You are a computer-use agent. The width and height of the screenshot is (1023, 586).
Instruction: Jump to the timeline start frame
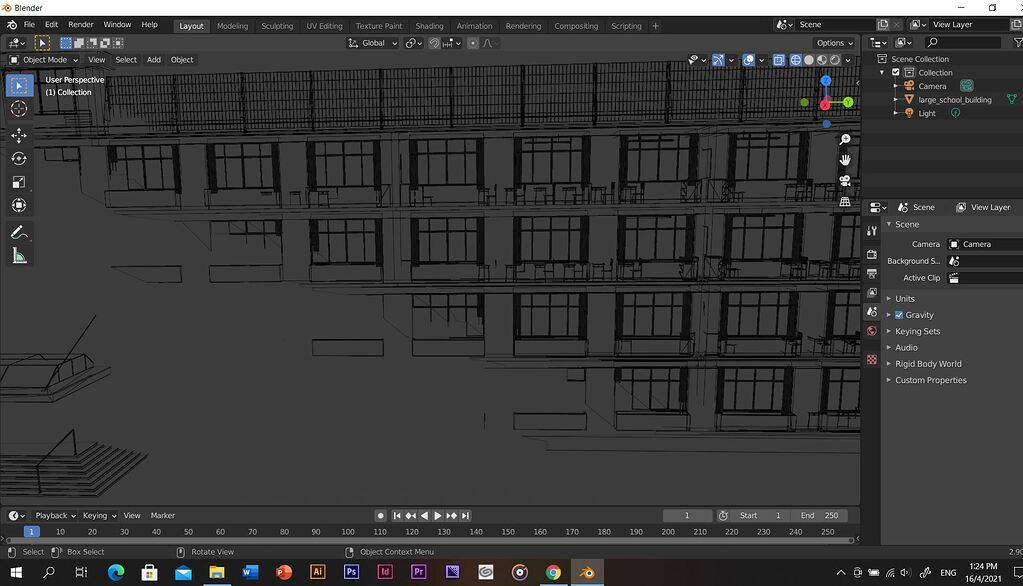[397, 516]
